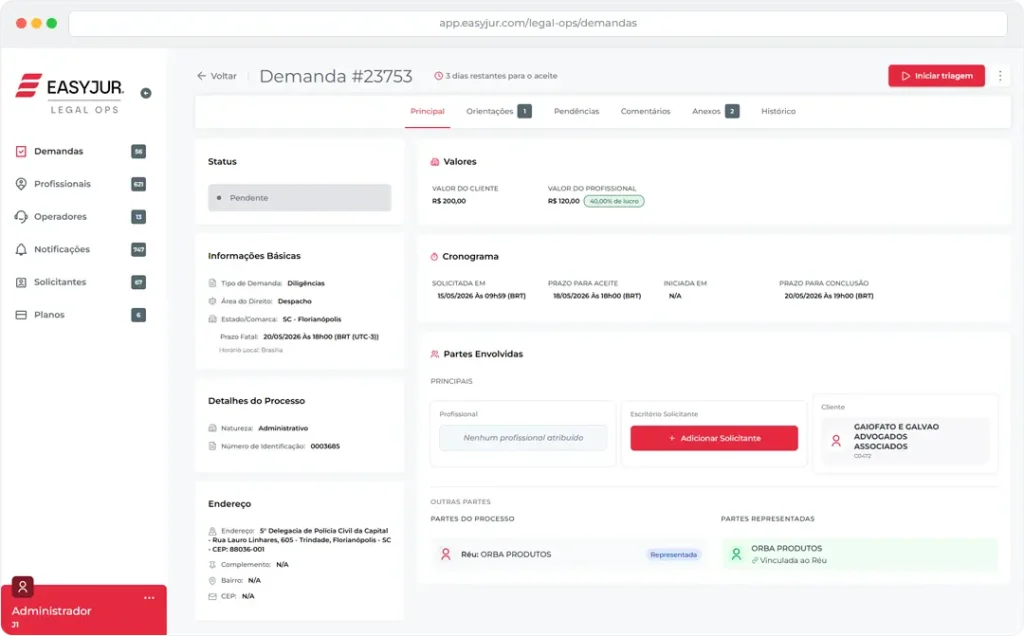Click the Iniciar triagem button

[x=936, y=76]
